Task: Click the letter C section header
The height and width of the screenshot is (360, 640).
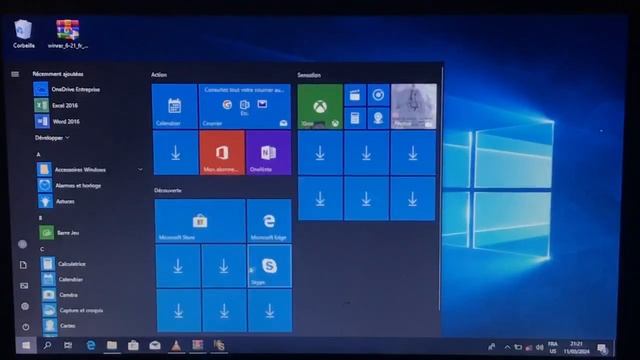Action: coord(42,249)
